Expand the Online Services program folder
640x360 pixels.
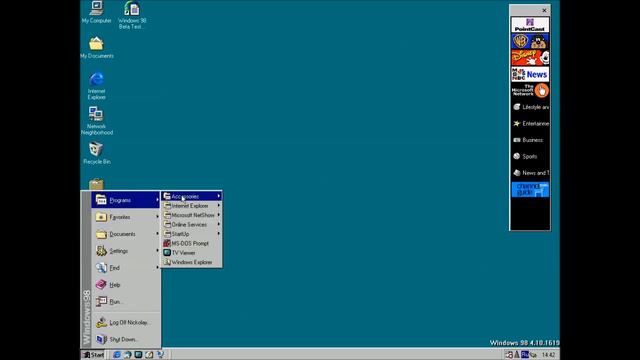(191, 224)
